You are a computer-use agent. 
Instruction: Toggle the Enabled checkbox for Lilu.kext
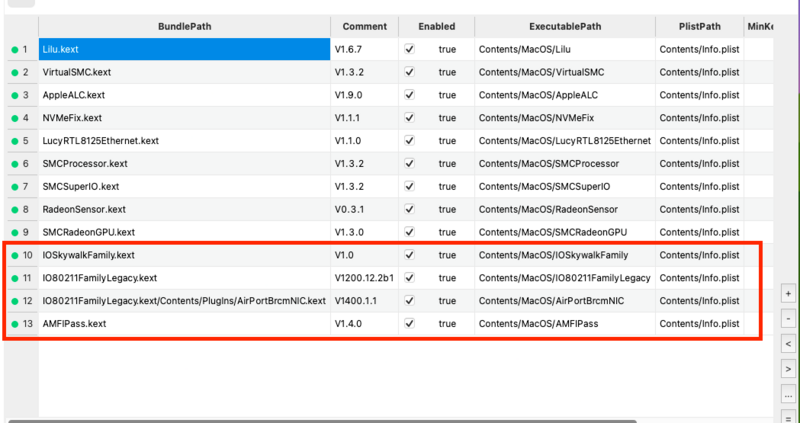pos(409,49)
